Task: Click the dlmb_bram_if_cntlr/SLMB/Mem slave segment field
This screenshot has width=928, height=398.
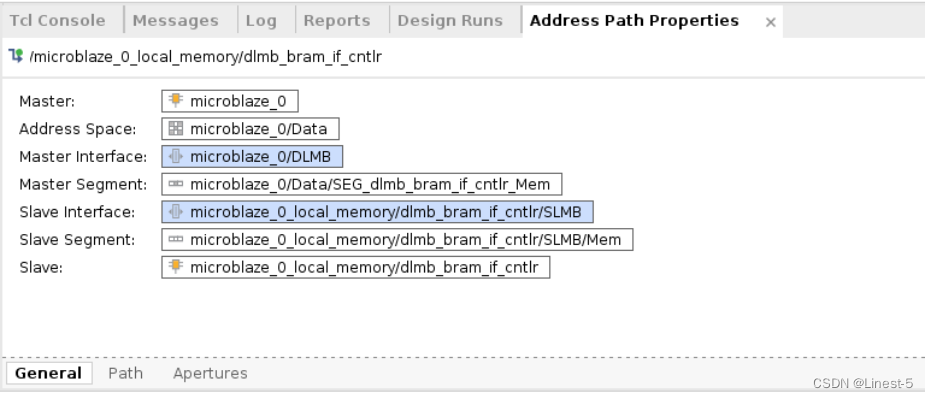Action: pos(397,239)
